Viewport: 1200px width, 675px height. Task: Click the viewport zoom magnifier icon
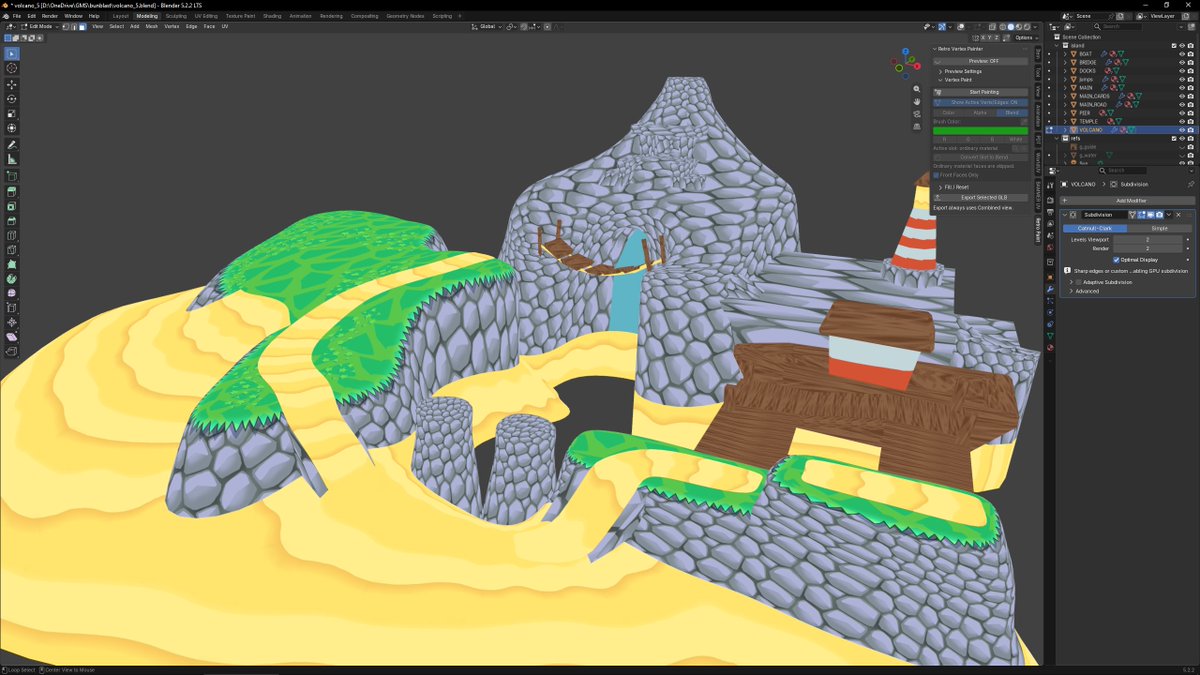click(x=917, y=89)
